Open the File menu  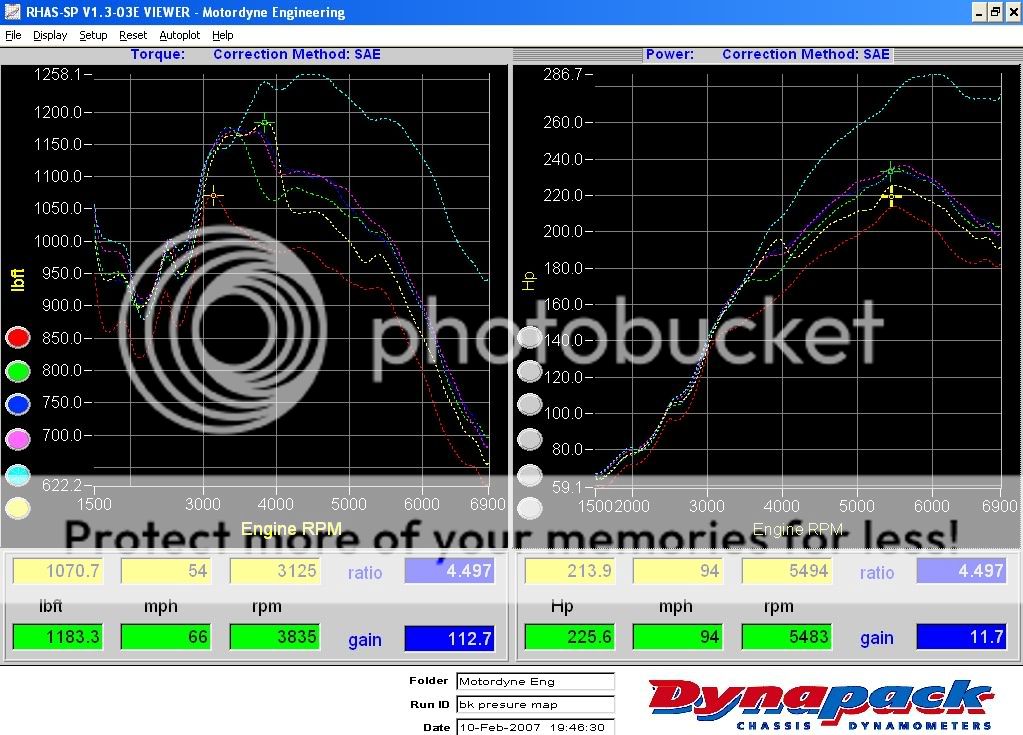point(13,35)
